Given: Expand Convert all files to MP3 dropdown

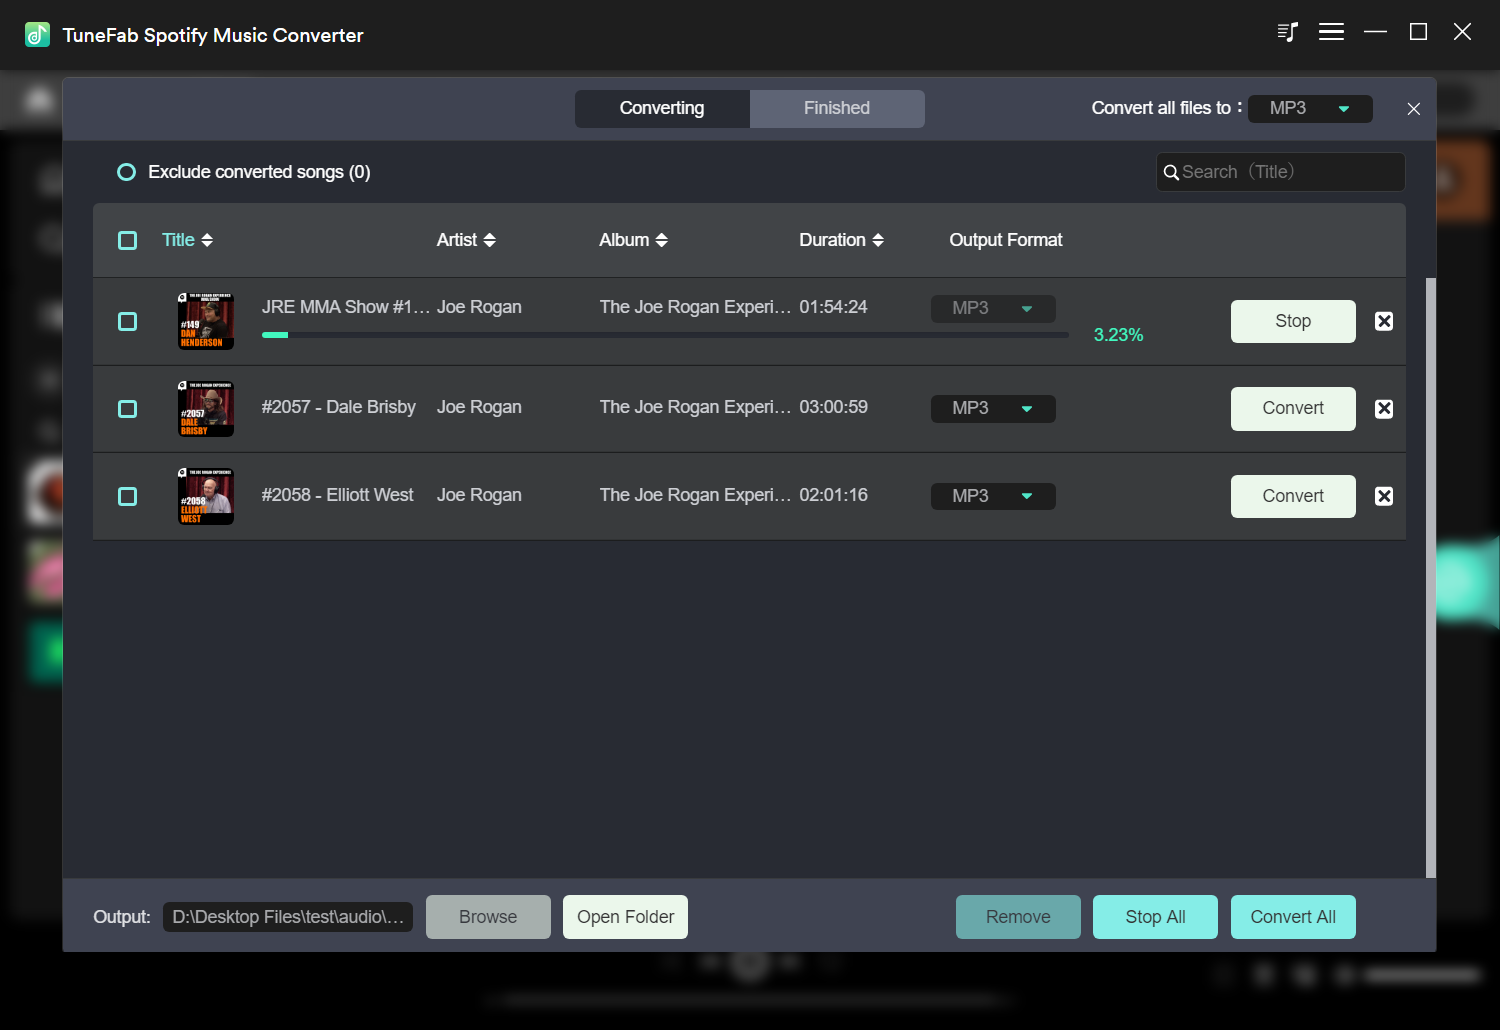Looking at the screenshot, I should point(1309,109).
